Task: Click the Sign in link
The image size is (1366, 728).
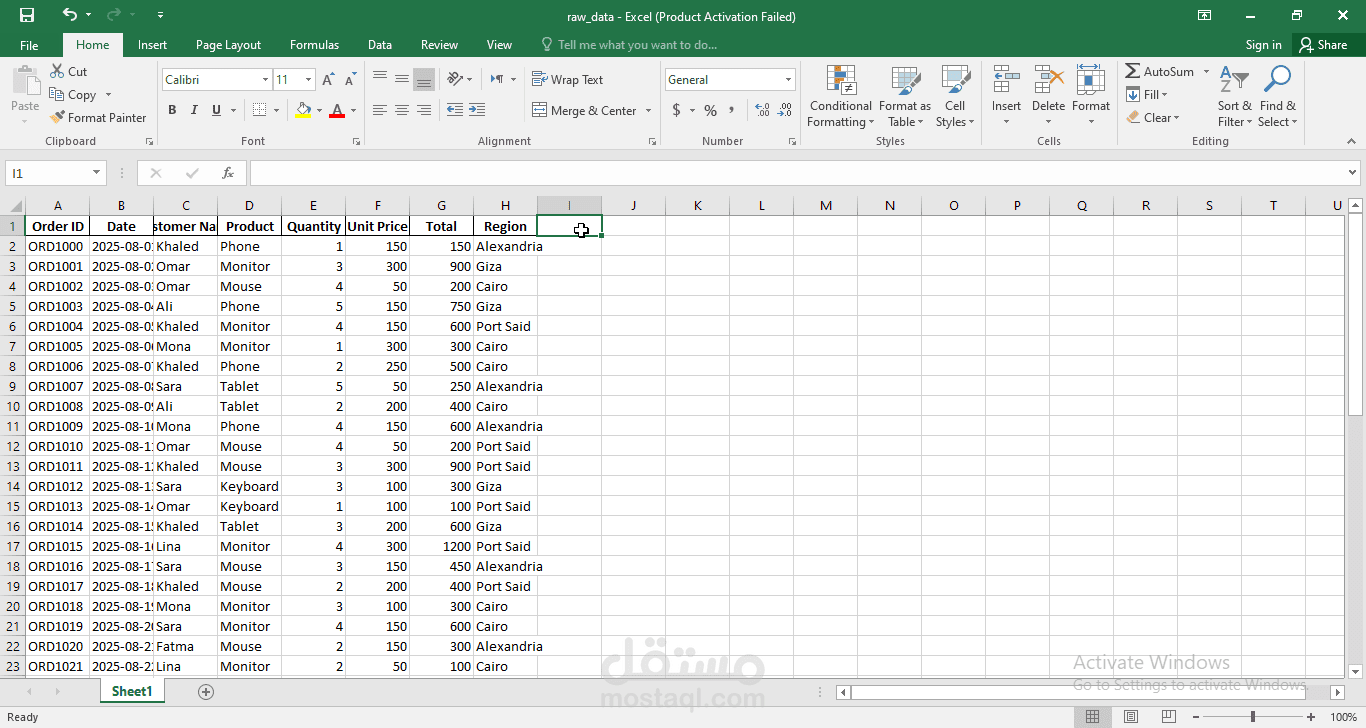Action: (1263, 45)
